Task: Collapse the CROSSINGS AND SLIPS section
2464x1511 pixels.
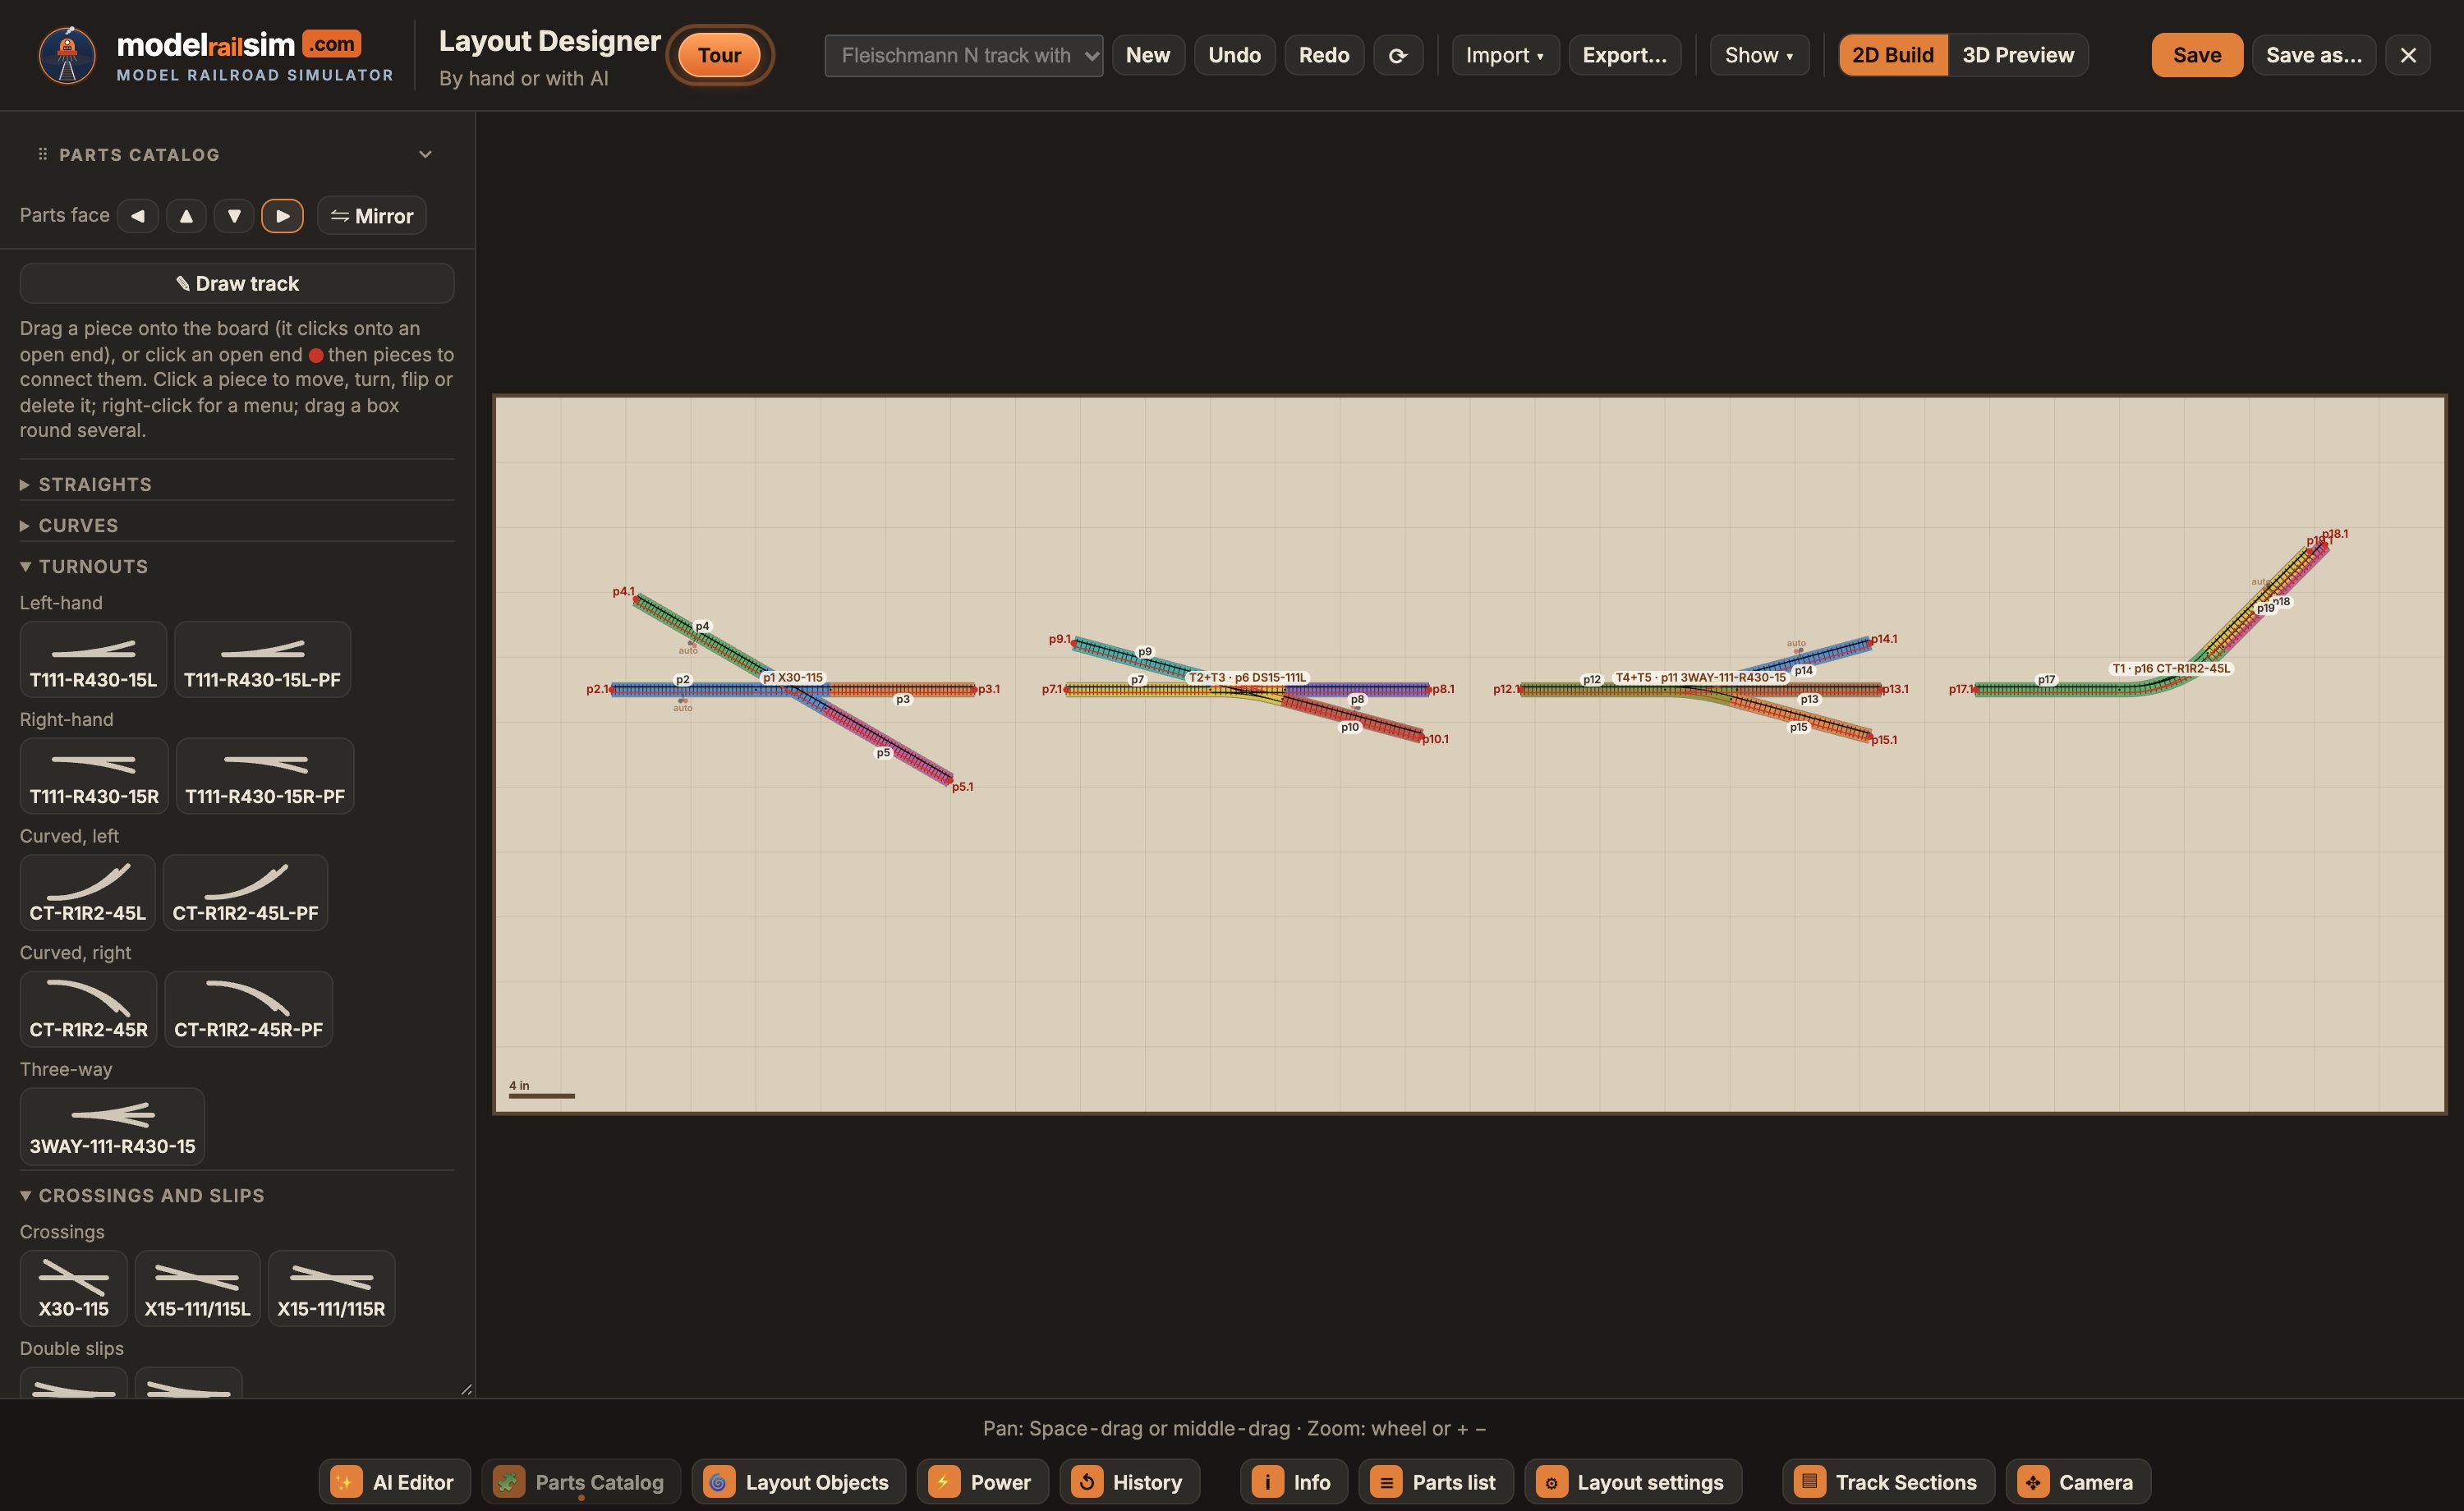Action: pos(237,1195)
